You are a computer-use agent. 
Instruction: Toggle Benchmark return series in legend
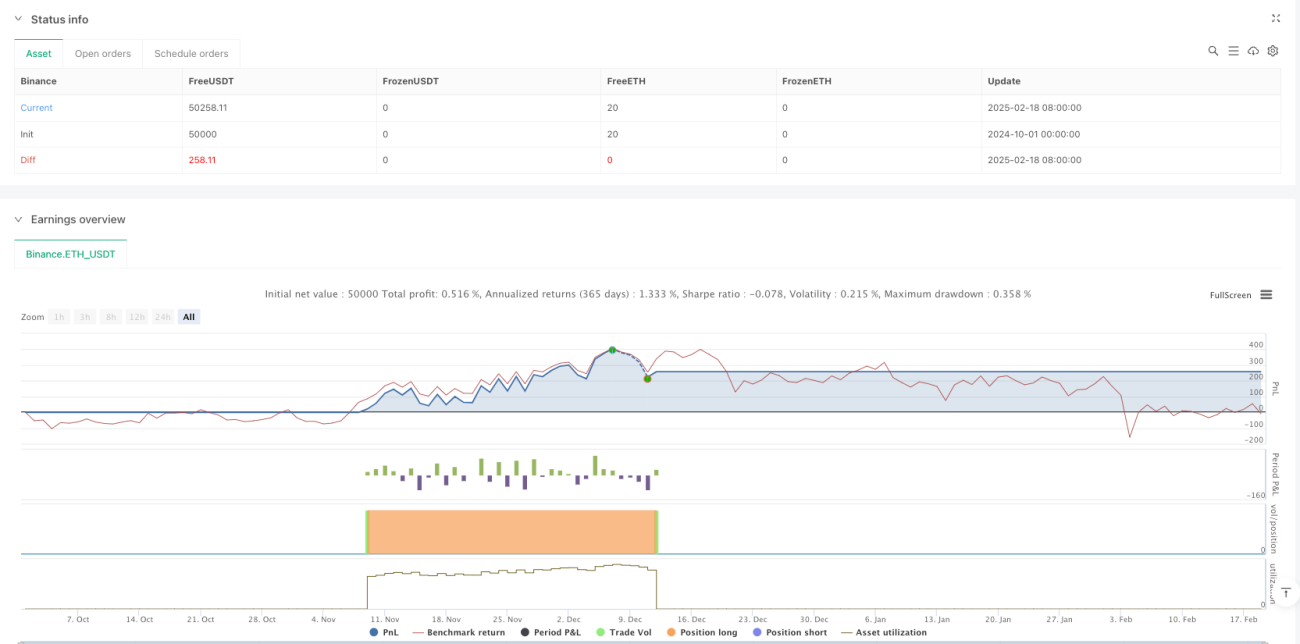461,632
